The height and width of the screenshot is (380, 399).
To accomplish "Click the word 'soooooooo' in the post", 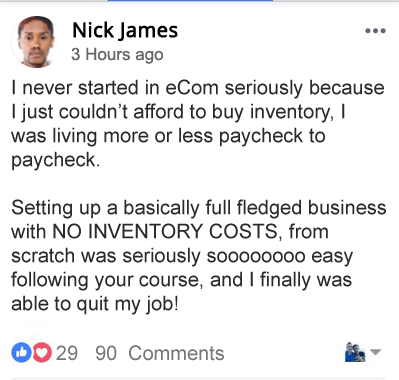I will click(x=256, y=256).
